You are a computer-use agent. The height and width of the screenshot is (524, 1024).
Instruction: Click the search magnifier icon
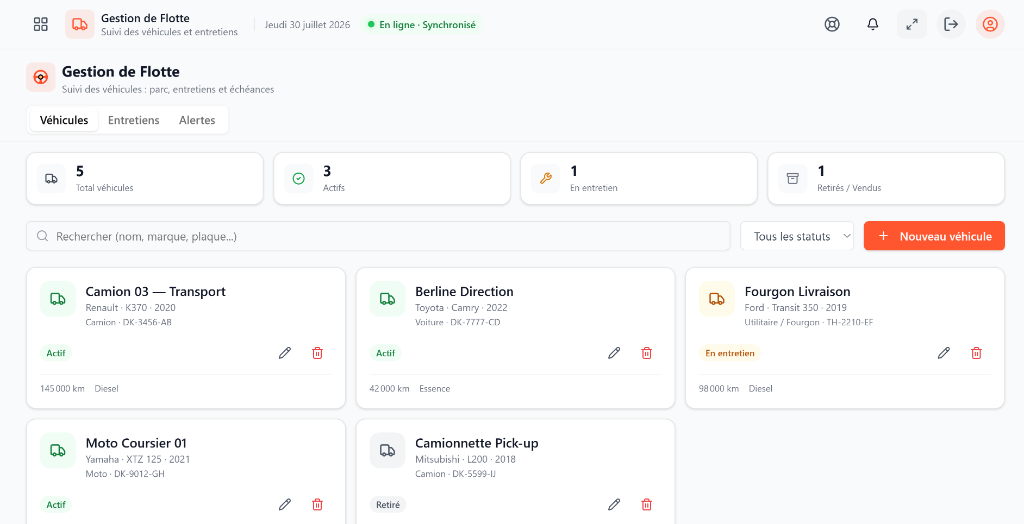42,236
